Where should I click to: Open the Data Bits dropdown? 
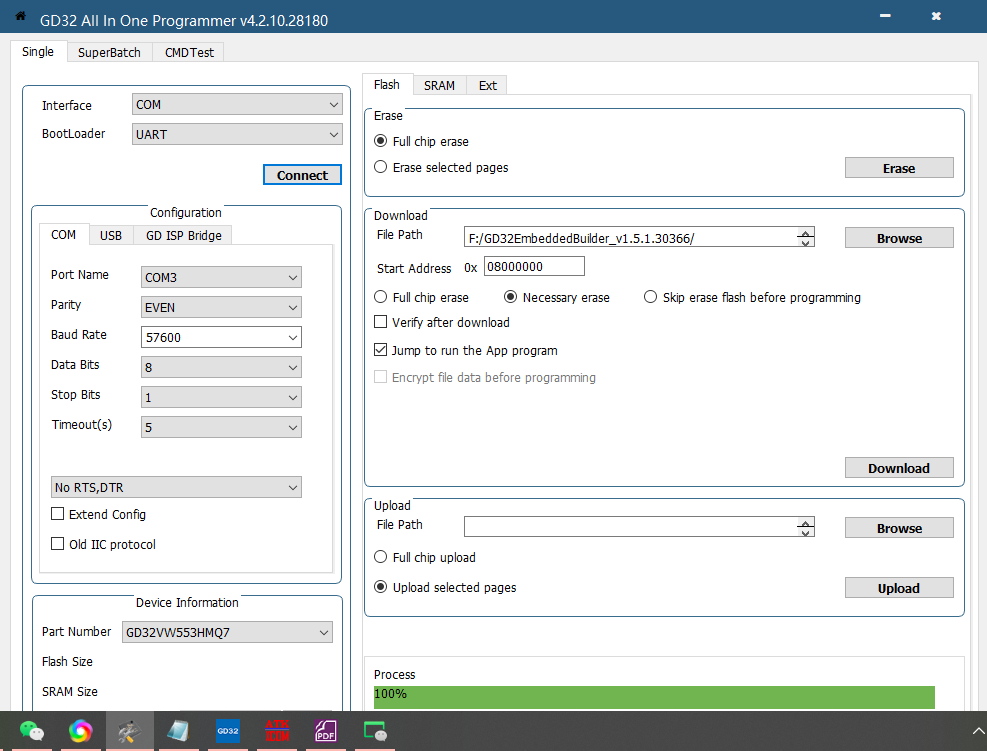pos(221,367)
